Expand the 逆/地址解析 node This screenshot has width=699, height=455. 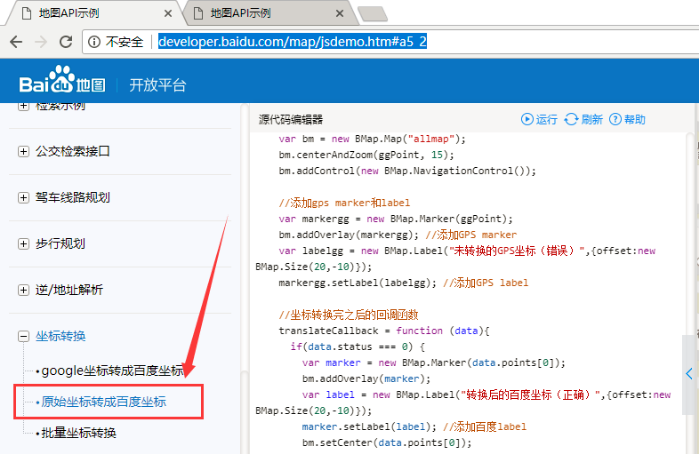pos(24,290)
